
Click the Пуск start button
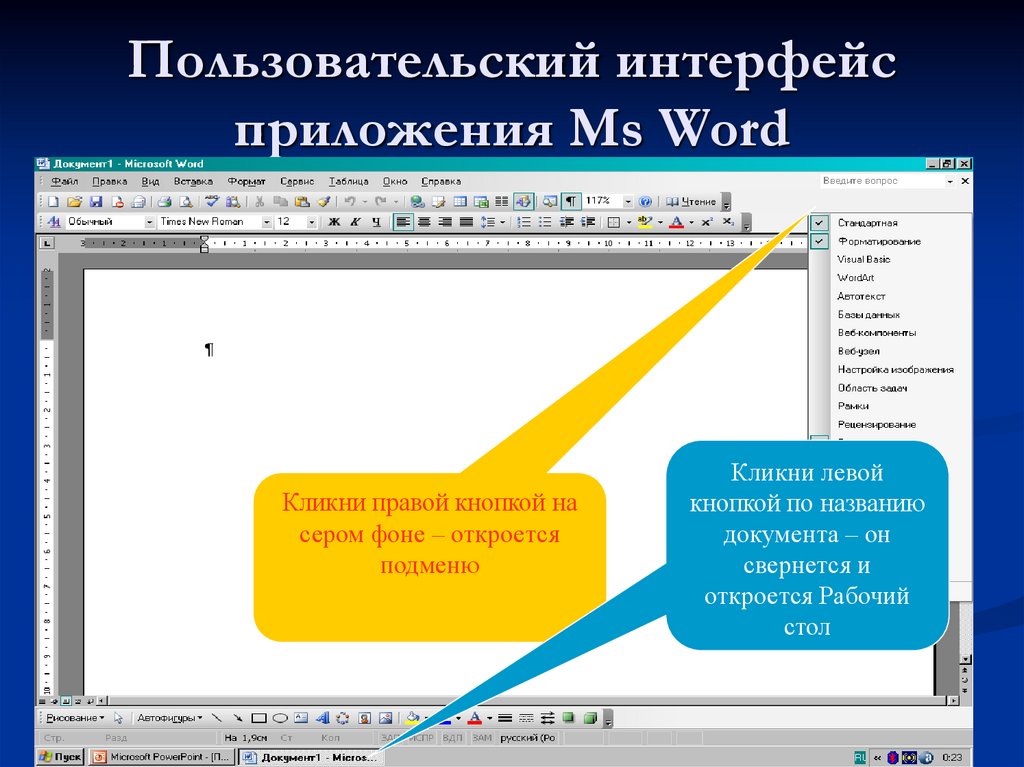(x=61, y=757)
